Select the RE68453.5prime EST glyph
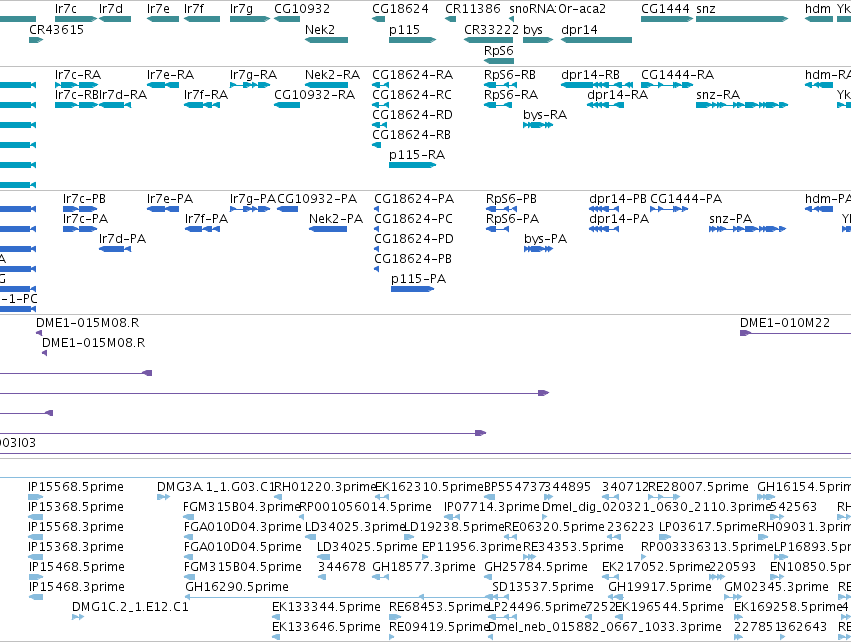851x642 pixels. tap(395, 616)
